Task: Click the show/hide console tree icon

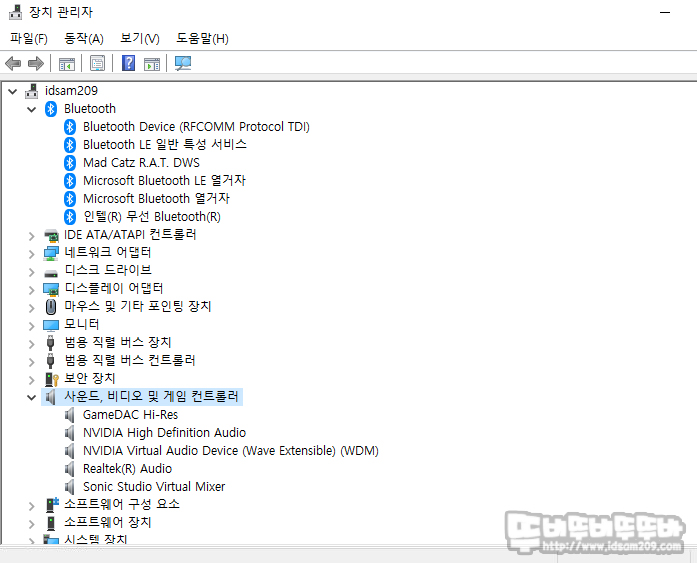Action: coord(67,64)
